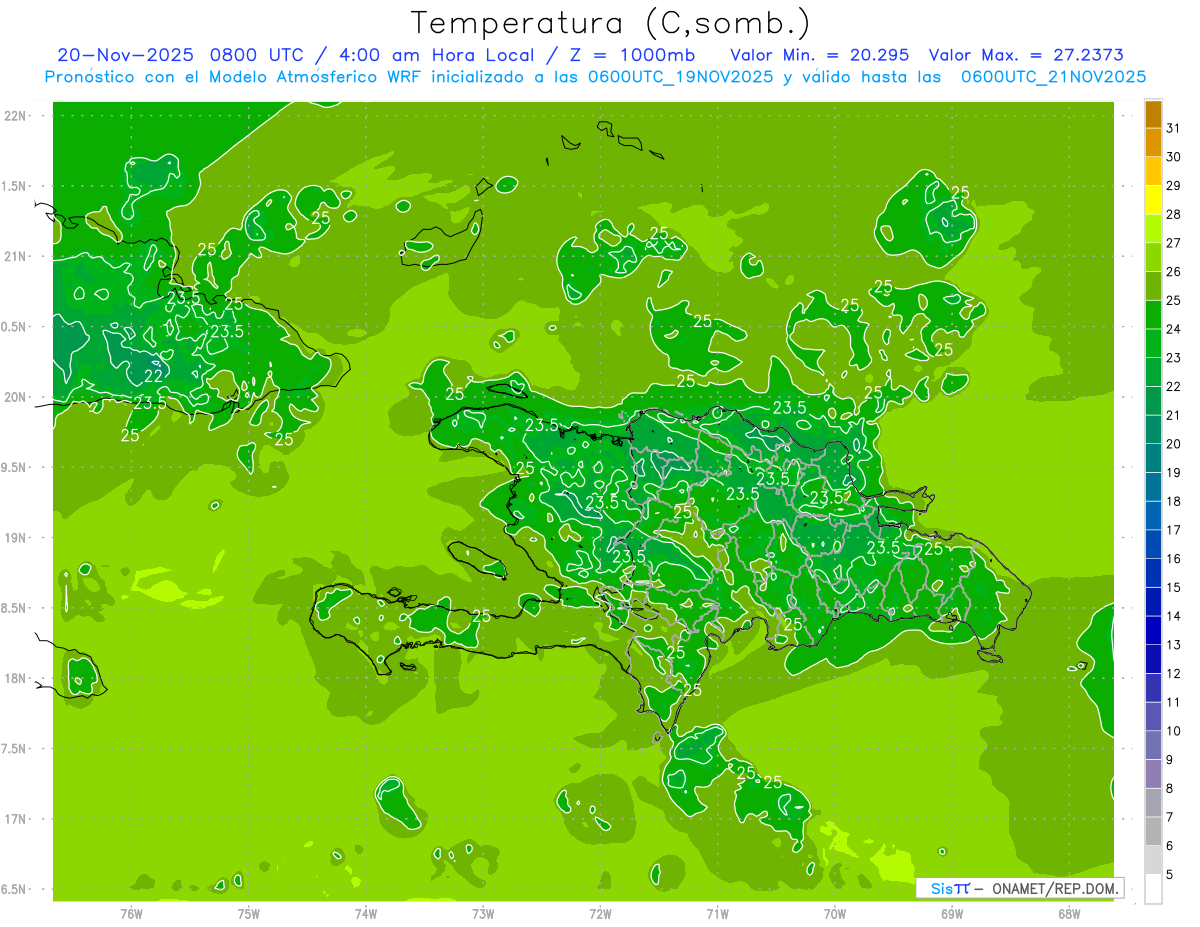Click the '22' contour label over Cuba
The height and width of the screenshot is (927, 1200).
154,376
